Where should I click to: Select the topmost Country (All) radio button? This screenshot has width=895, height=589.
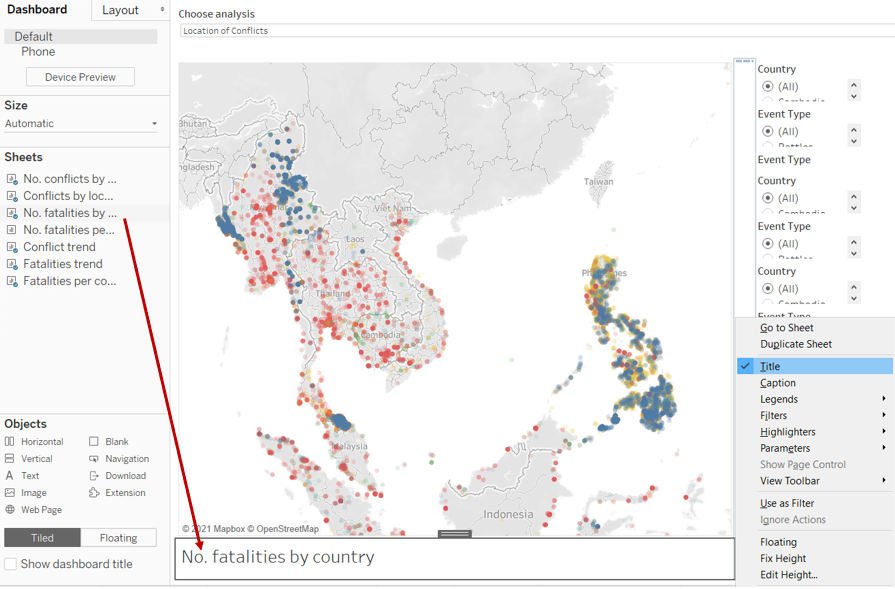coord(768,87)
